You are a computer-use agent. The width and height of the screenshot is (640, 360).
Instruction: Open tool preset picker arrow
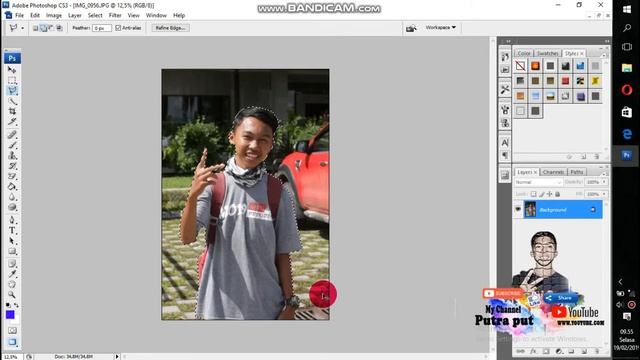(22, 28)
